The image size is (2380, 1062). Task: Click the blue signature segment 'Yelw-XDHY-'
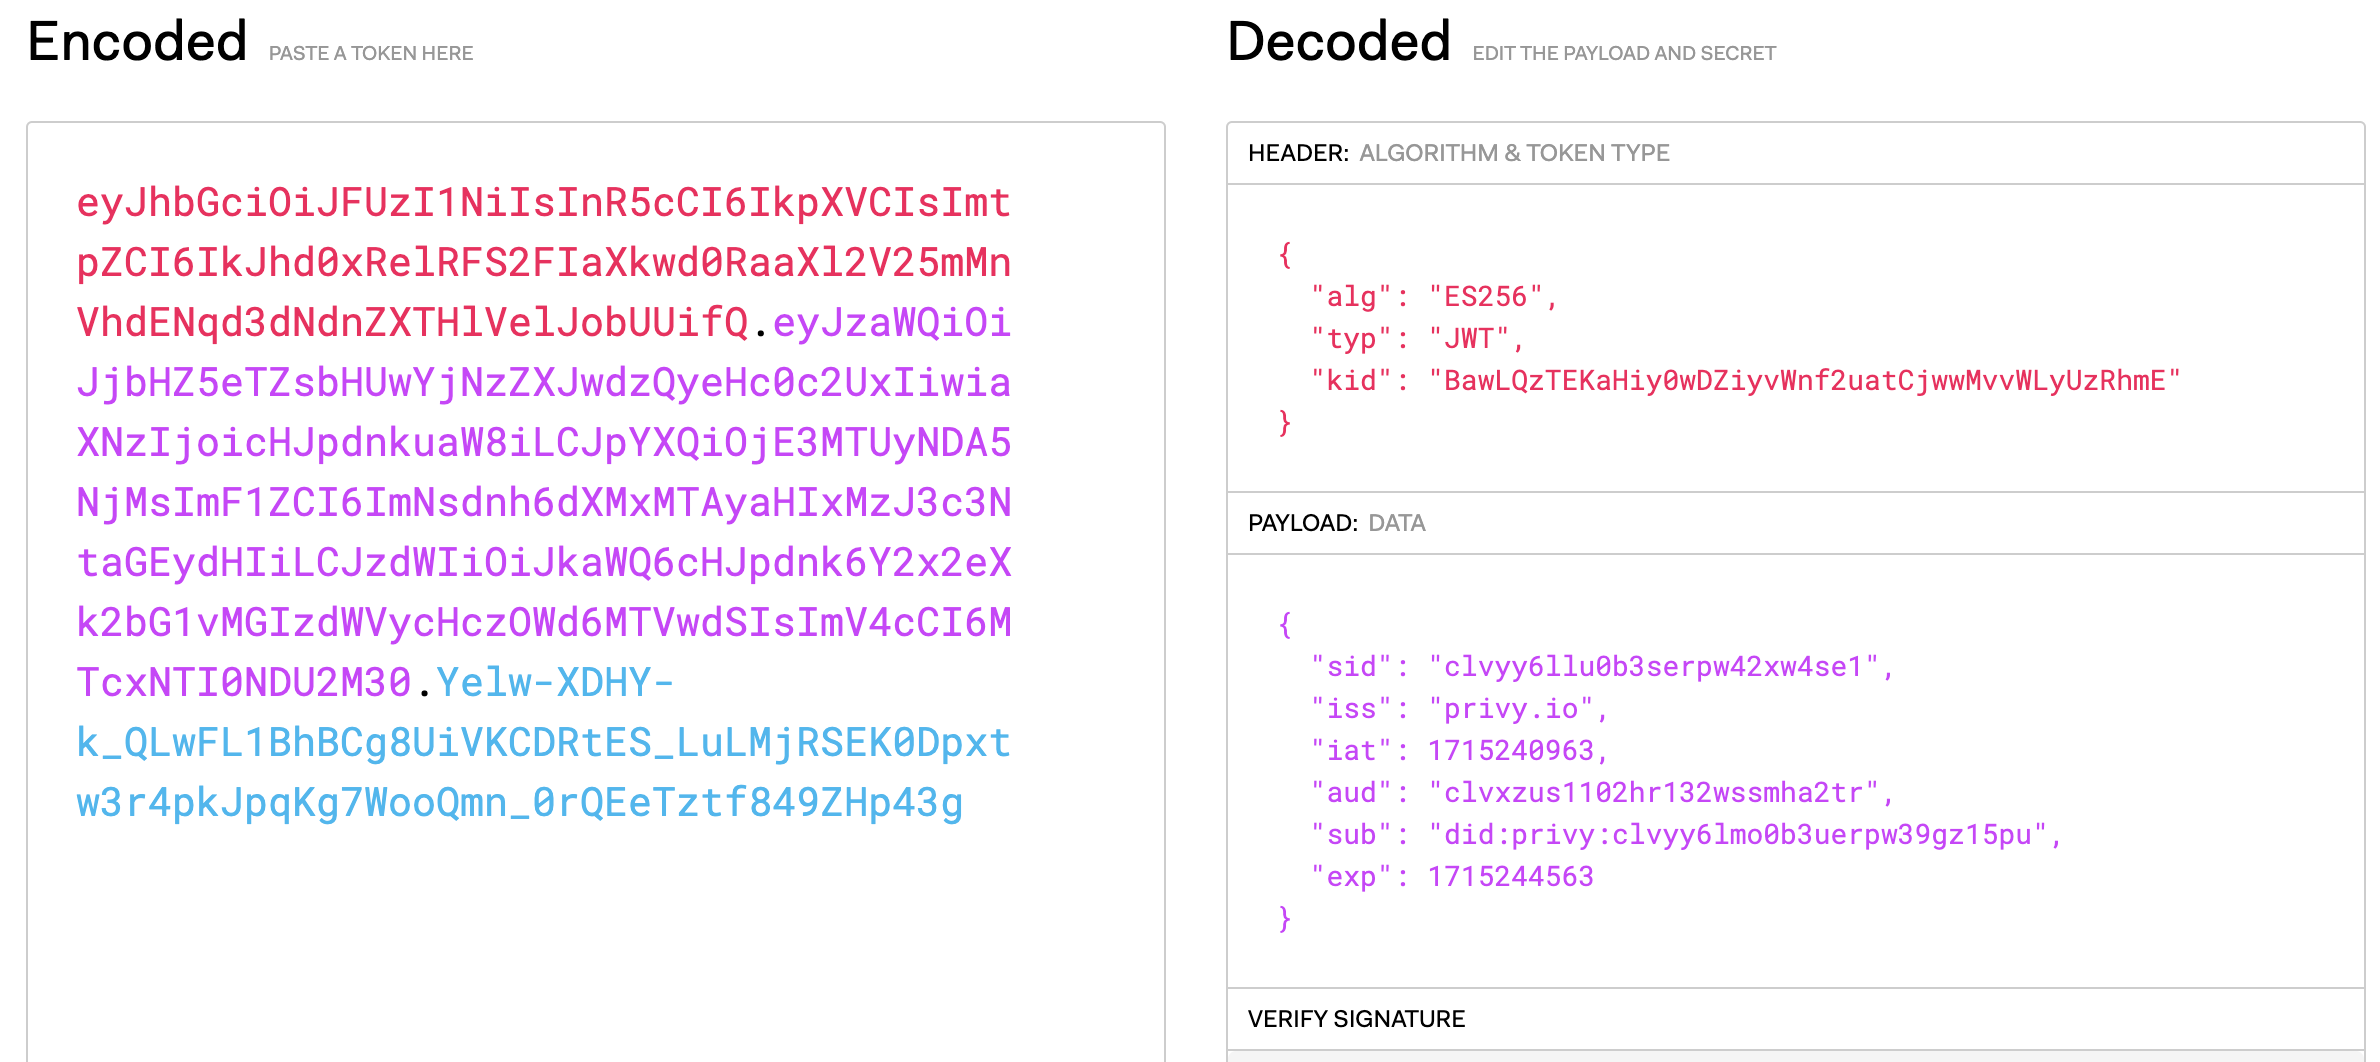tap(556, 683)
